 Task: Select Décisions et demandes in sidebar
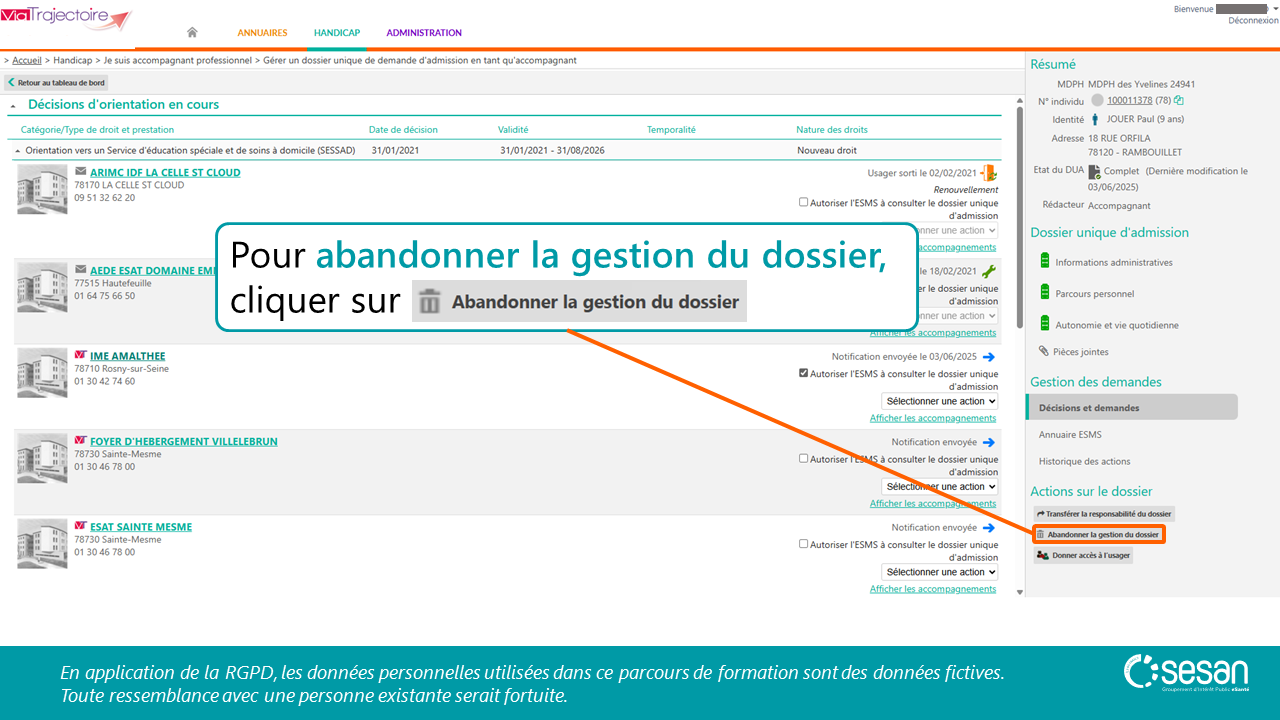click(x=1132, y=407)
